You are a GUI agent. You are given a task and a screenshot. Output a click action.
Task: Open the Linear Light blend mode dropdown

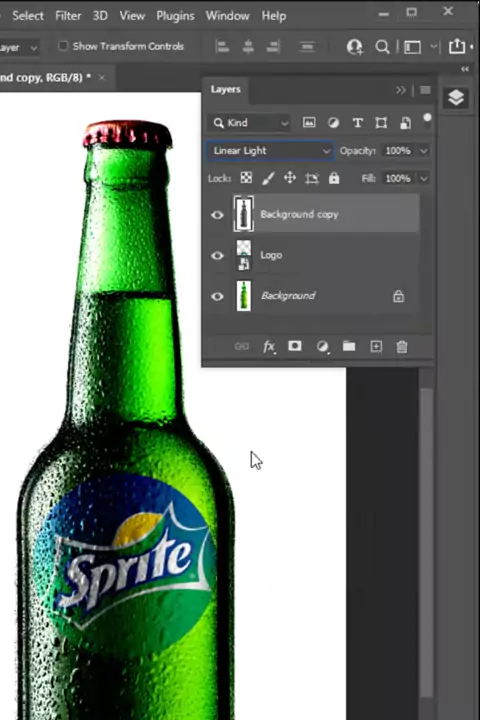click(271, 151)
